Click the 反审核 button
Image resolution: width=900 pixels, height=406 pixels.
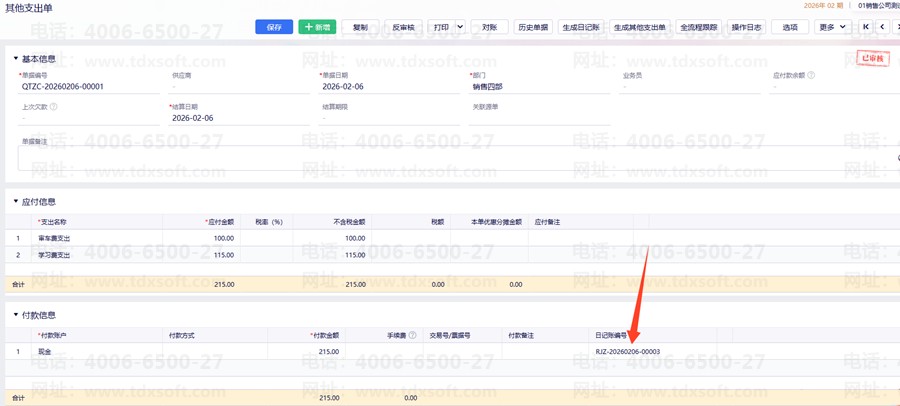403,27
